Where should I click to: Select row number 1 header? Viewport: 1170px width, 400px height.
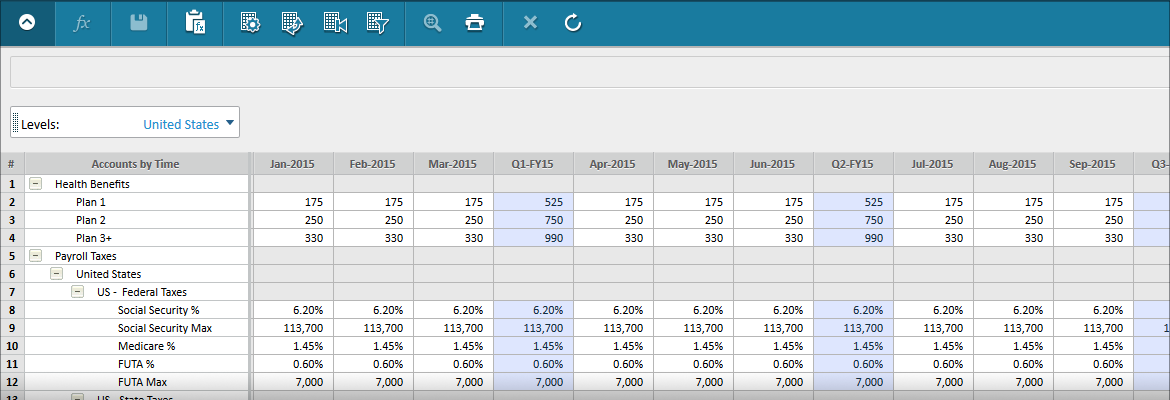12,184
